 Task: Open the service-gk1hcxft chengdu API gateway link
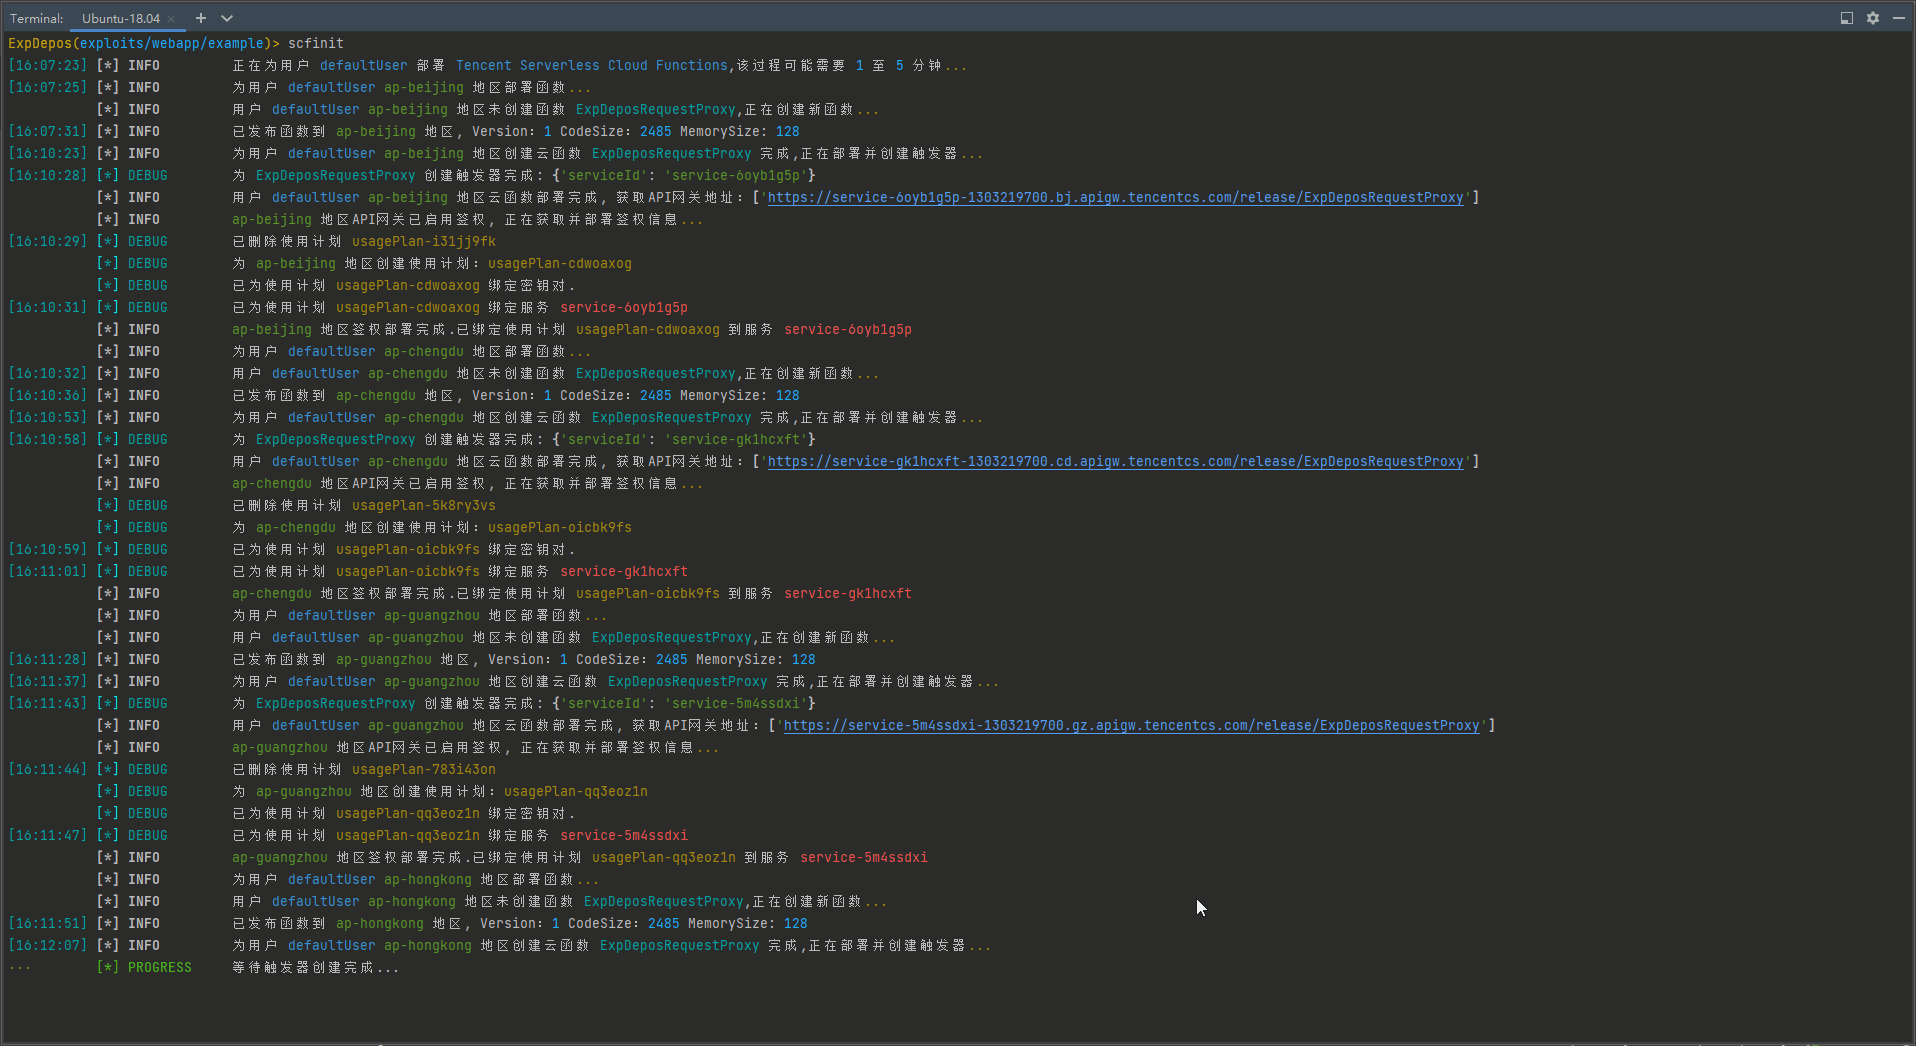pos(1115,462)
